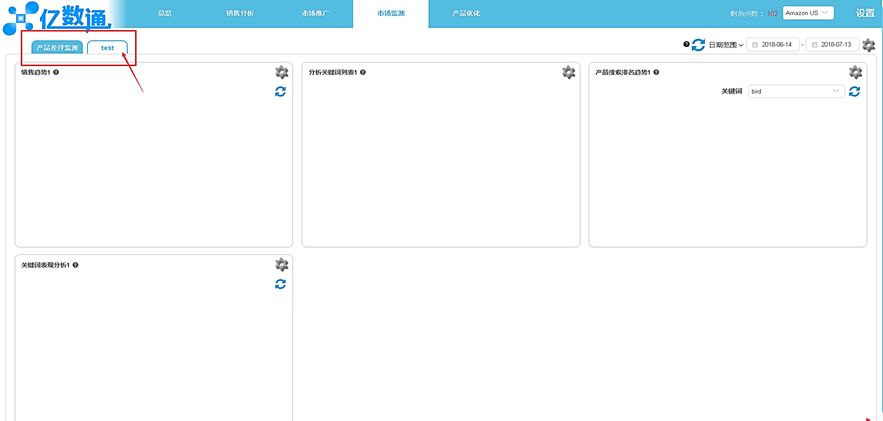This screenshot has width=883, height=421.
Task: Switch to the 产品优化 tab
Action: pyautogui.click(x=466, y=13)
